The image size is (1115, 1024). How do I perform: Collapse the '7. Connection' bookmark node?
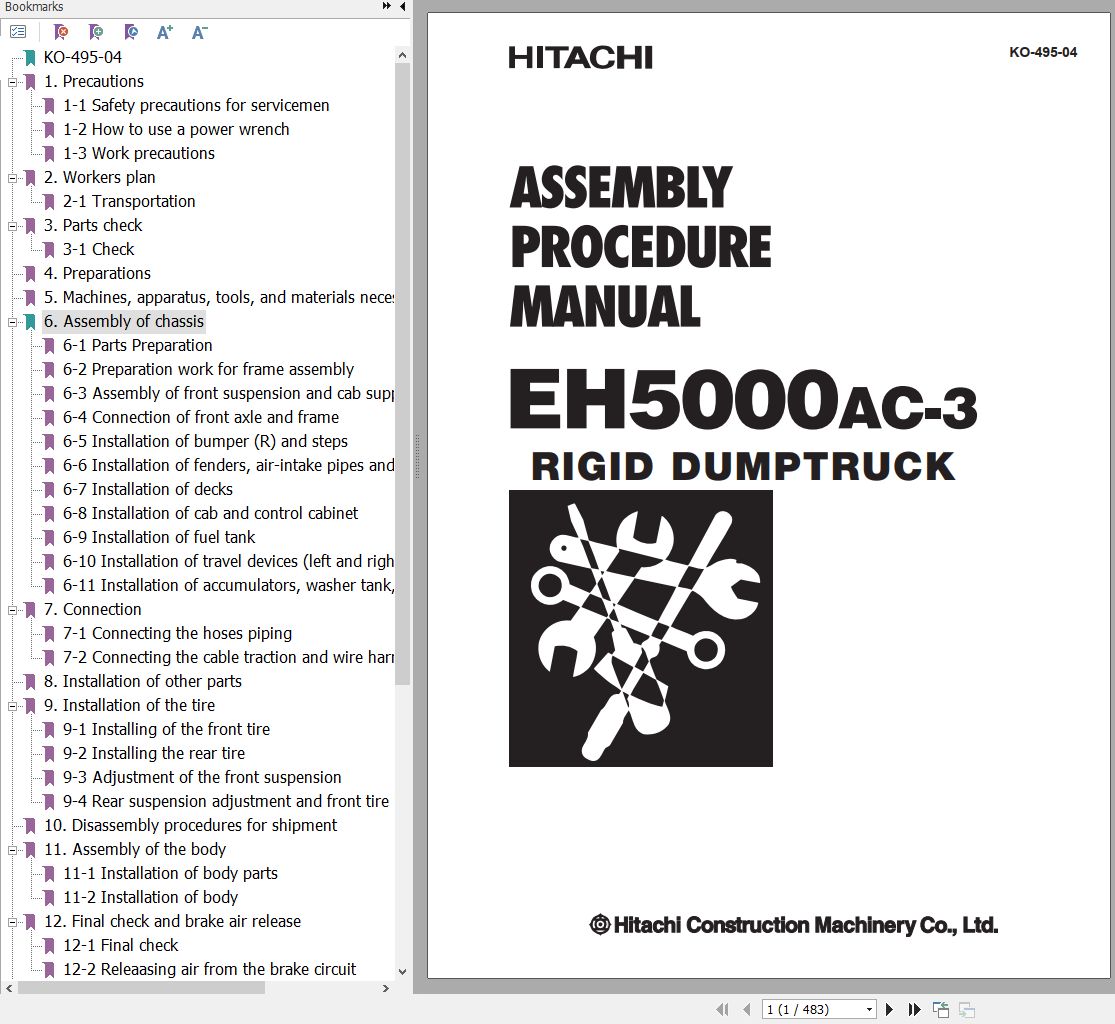pos(12,610)
